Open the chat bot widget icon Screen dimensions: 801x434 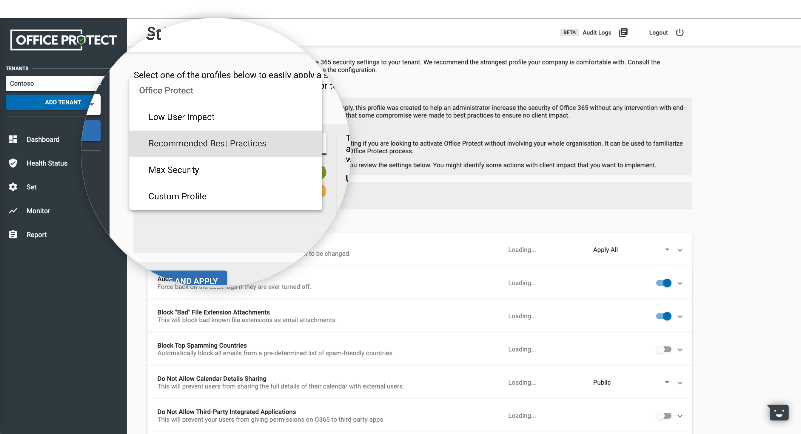[777, 412]
